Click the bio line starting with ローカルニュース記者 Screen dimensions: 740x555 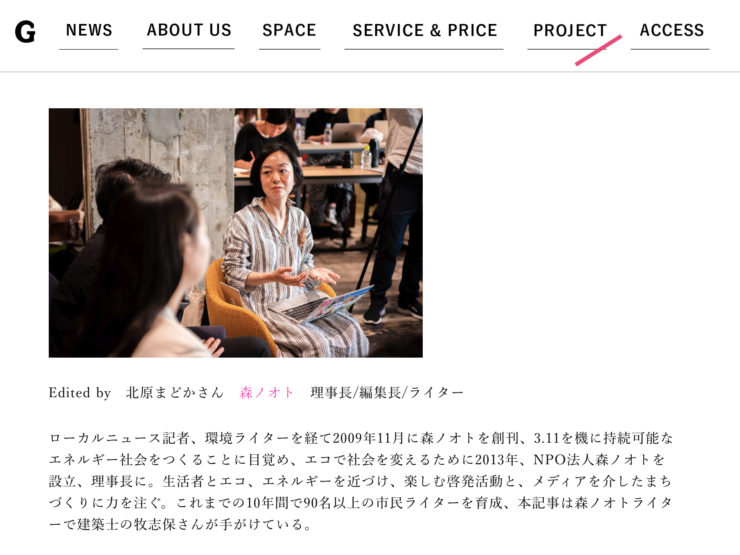pyautogui.click(x=361, y=438)
